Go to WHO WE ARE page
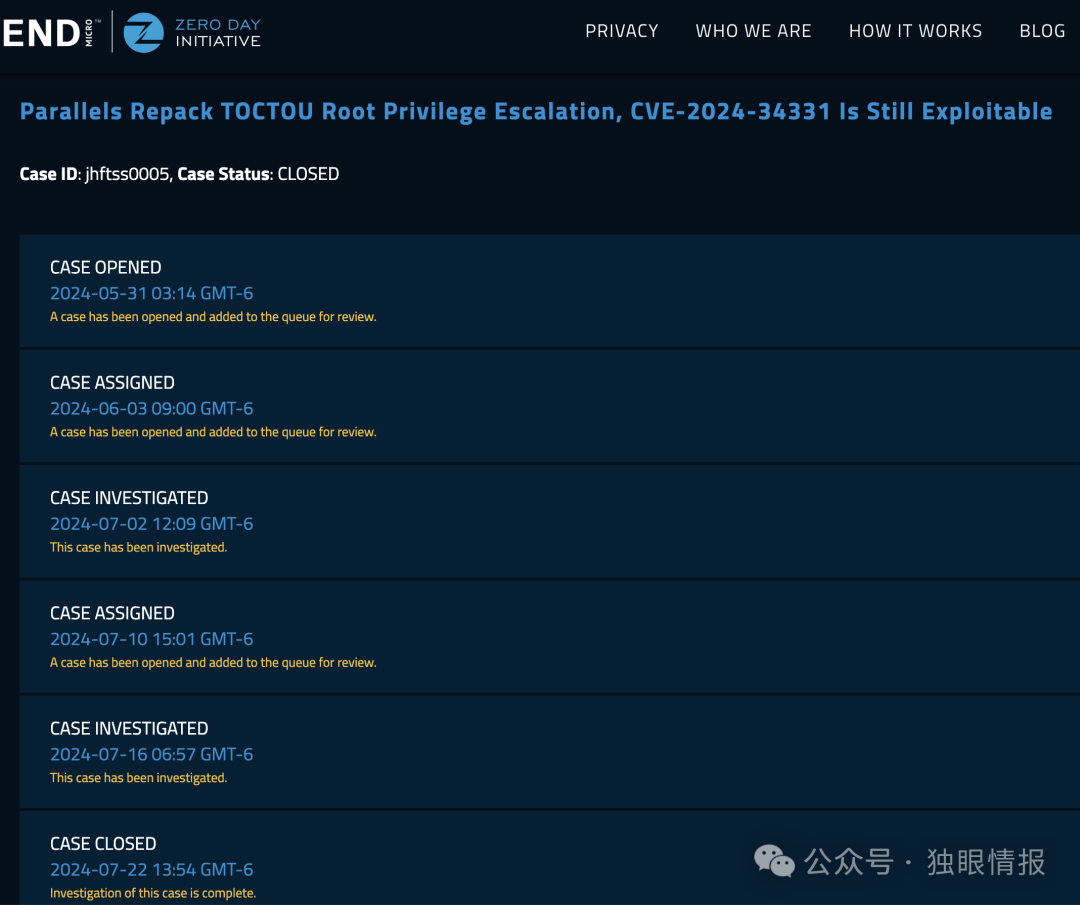The width and height of the screenshot is (1080, 905). (753, 31)
